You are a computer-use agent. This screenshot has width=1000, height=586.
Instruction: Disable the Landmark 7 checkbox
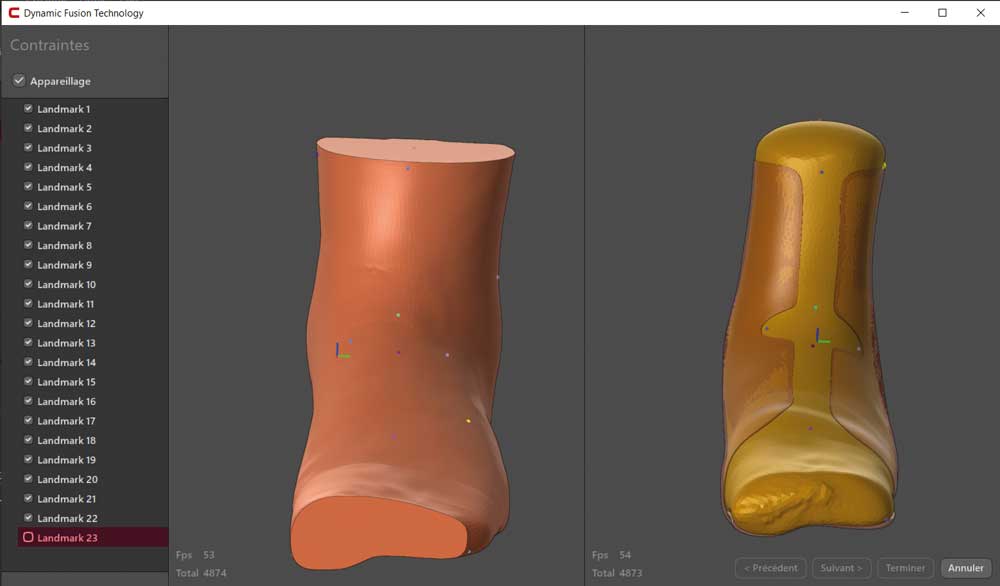click(28, 226)
